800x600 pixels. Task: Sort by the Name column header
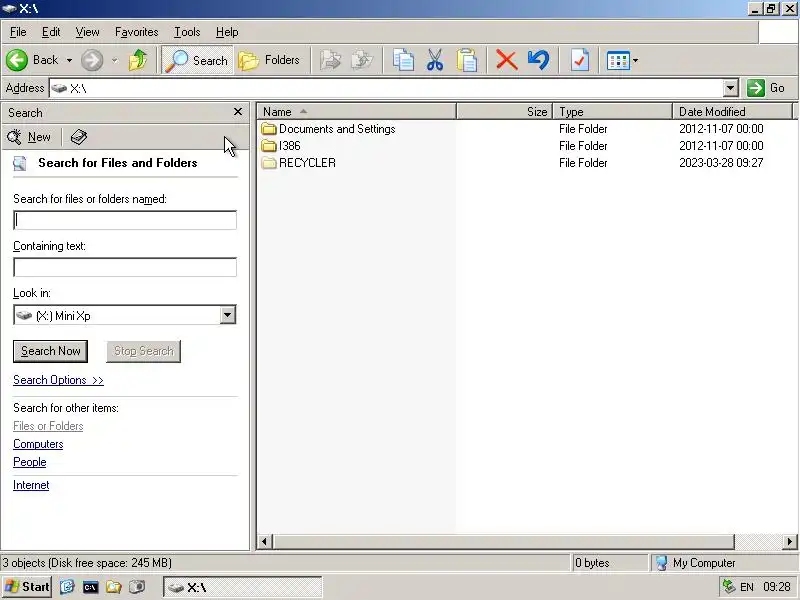click(356, 111)
